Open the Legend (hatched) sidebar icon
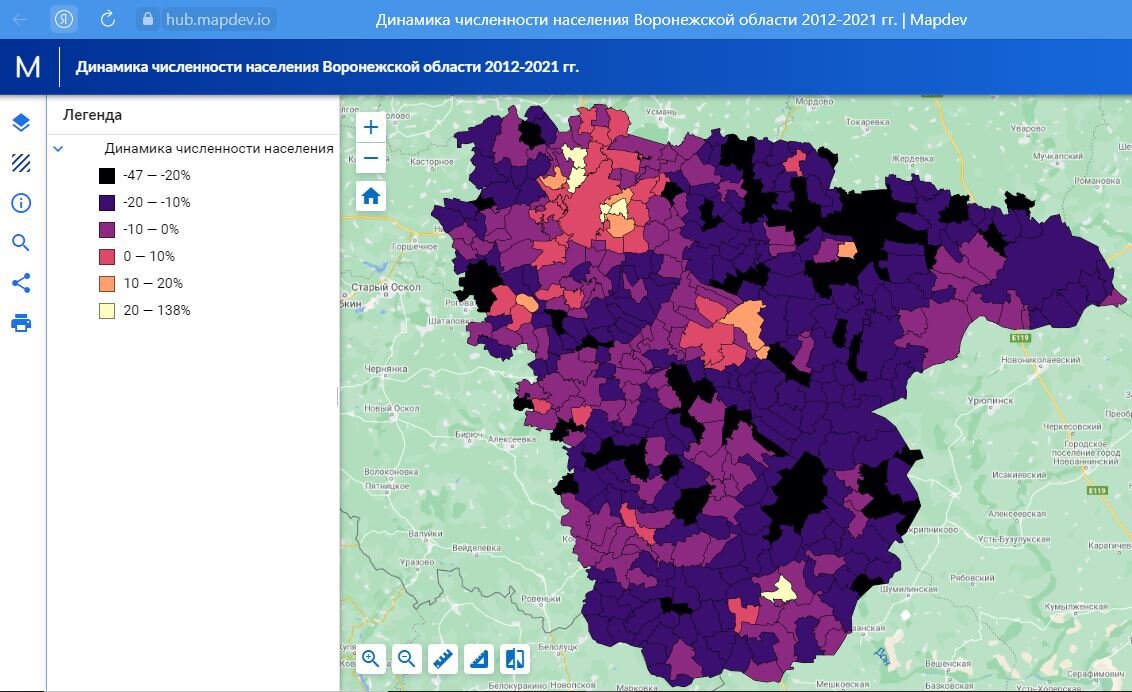The width and height of the screenshot is (1132, 692). tap(21, 163)
